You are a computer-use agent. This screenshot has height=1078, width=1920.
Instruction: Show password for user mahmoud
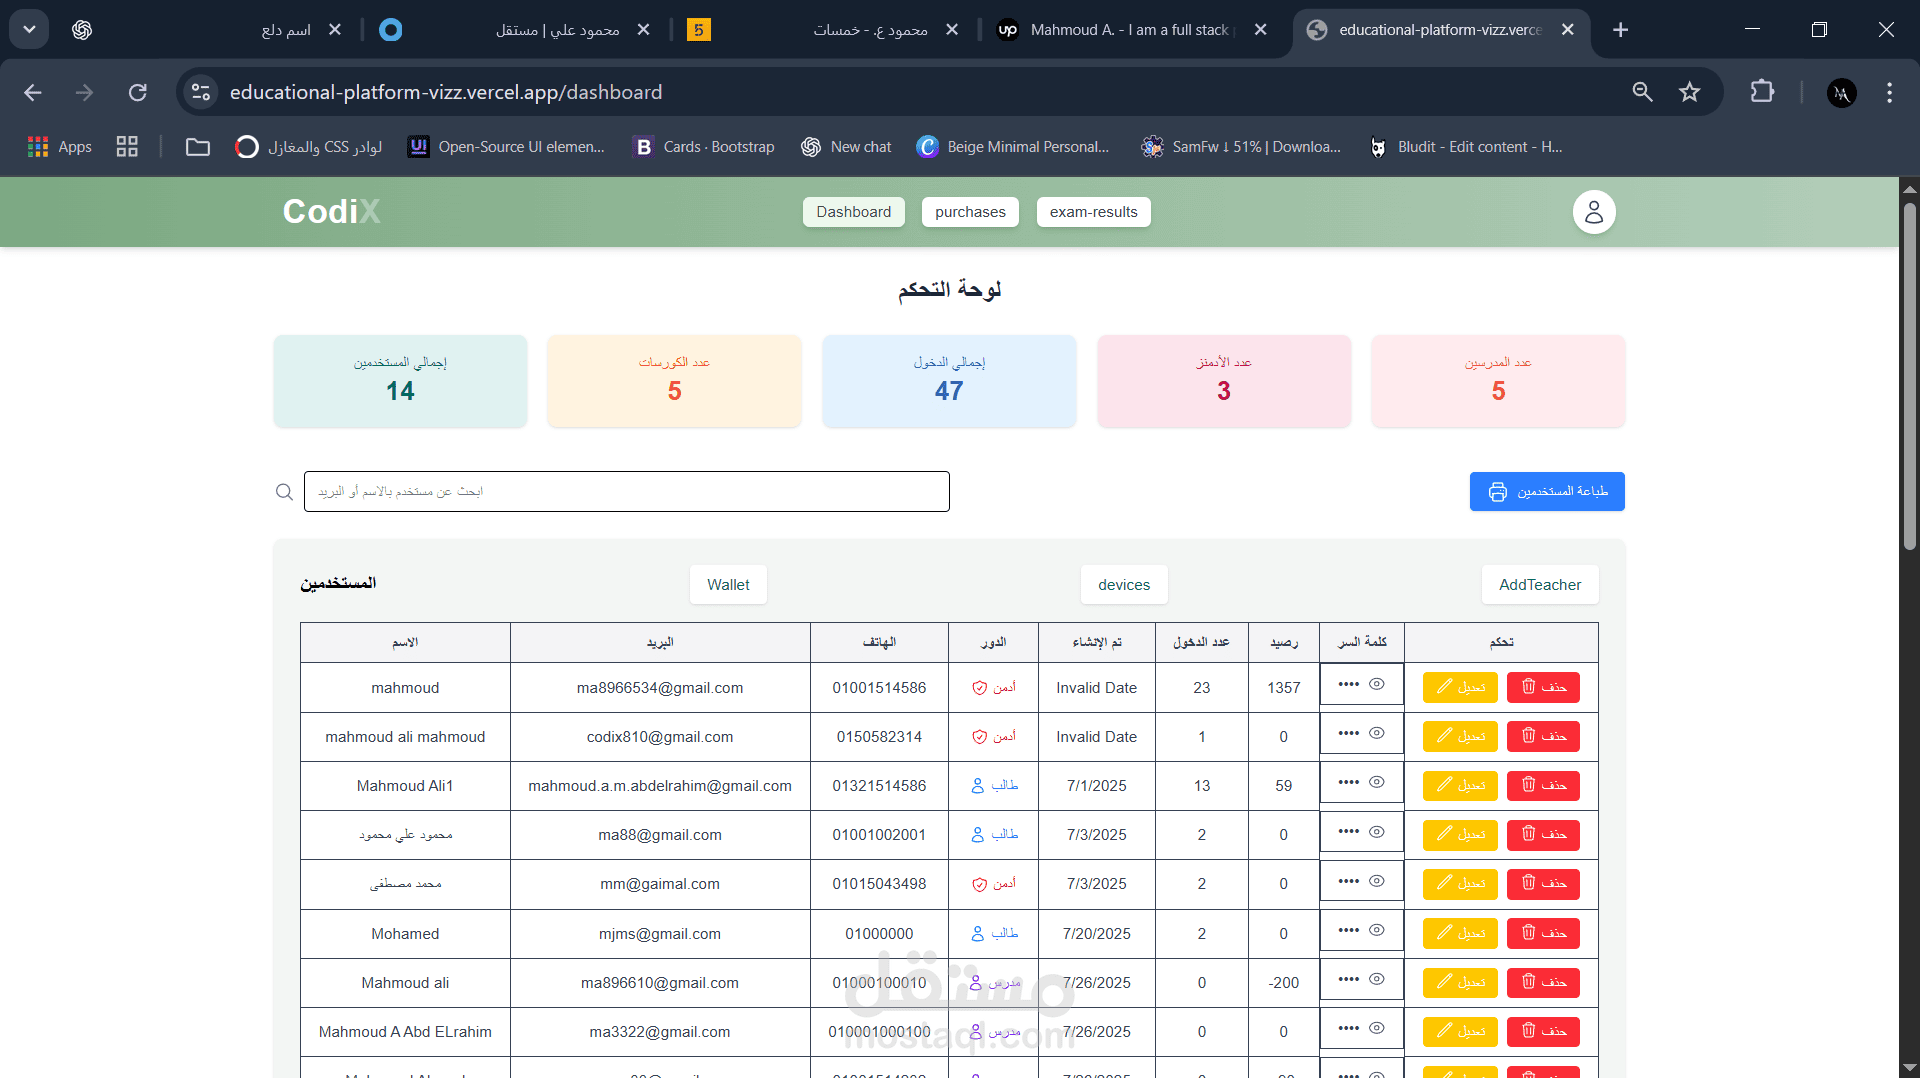click(x=1377, y=685)
